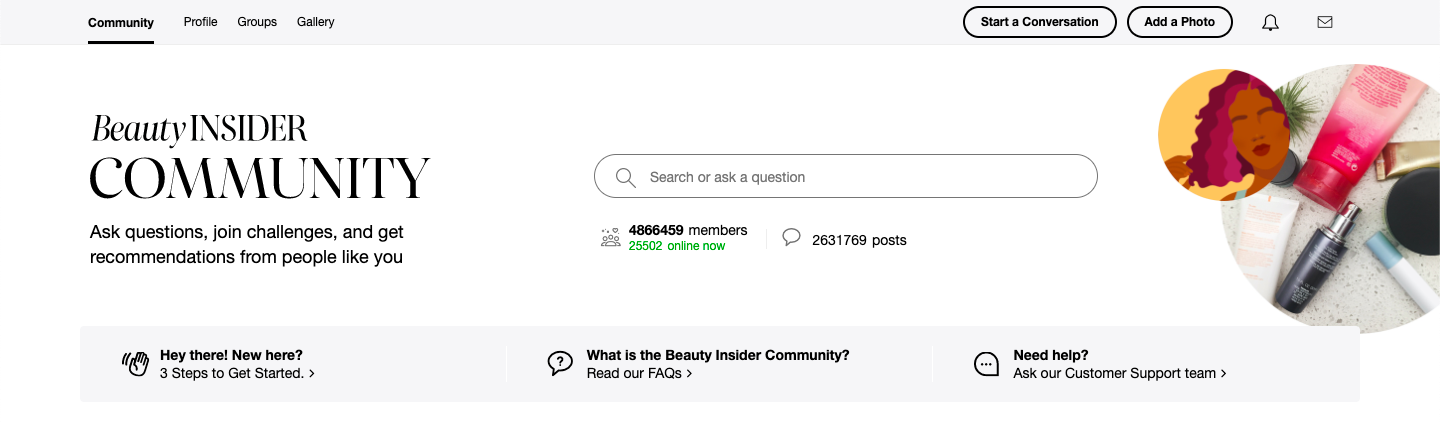Click the posts speech bubble icon
Viewport: 1440px width, 422px height.
point(791,238)
